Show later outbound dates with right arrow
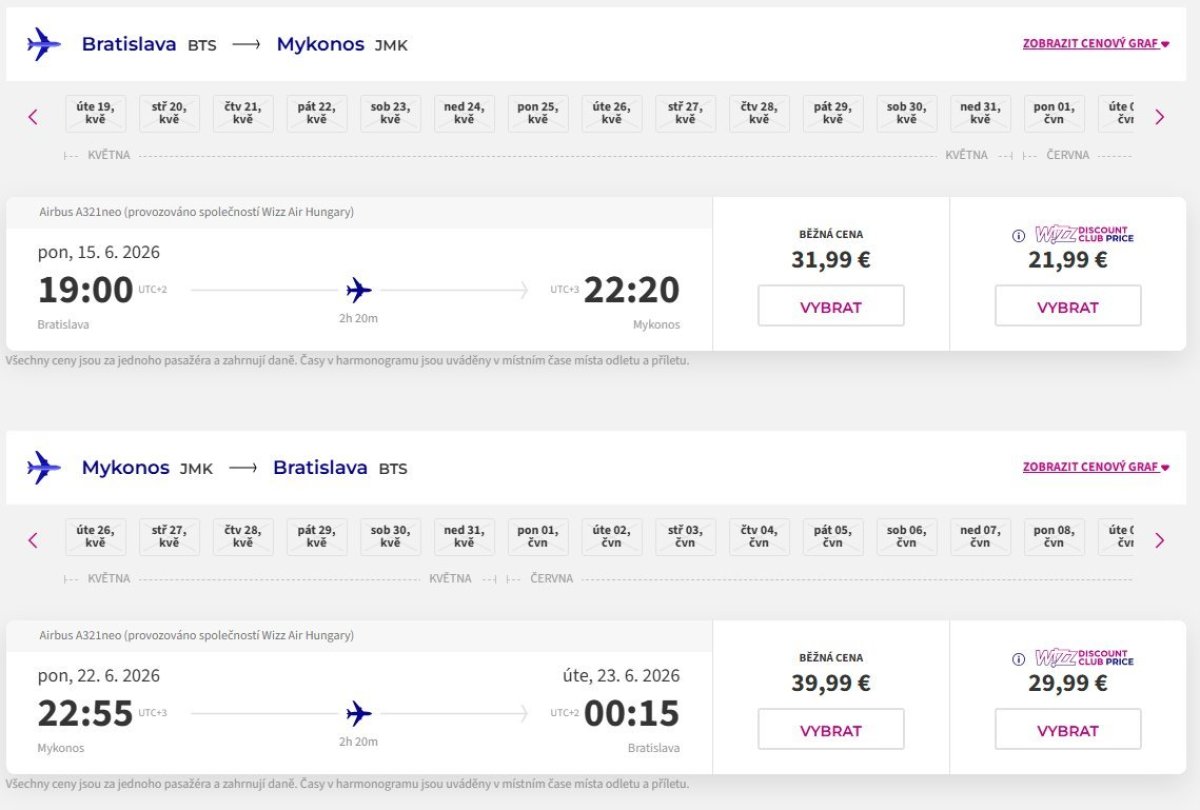Image resolution: width=1200 pixels, height=810 pixels. (1159, 117)
